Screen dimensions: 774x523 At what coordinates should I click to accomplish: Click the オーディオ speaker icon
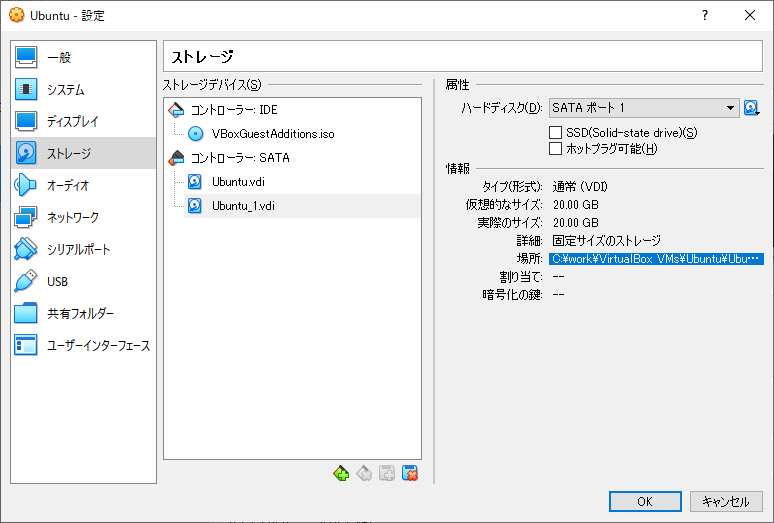point(26,186)
